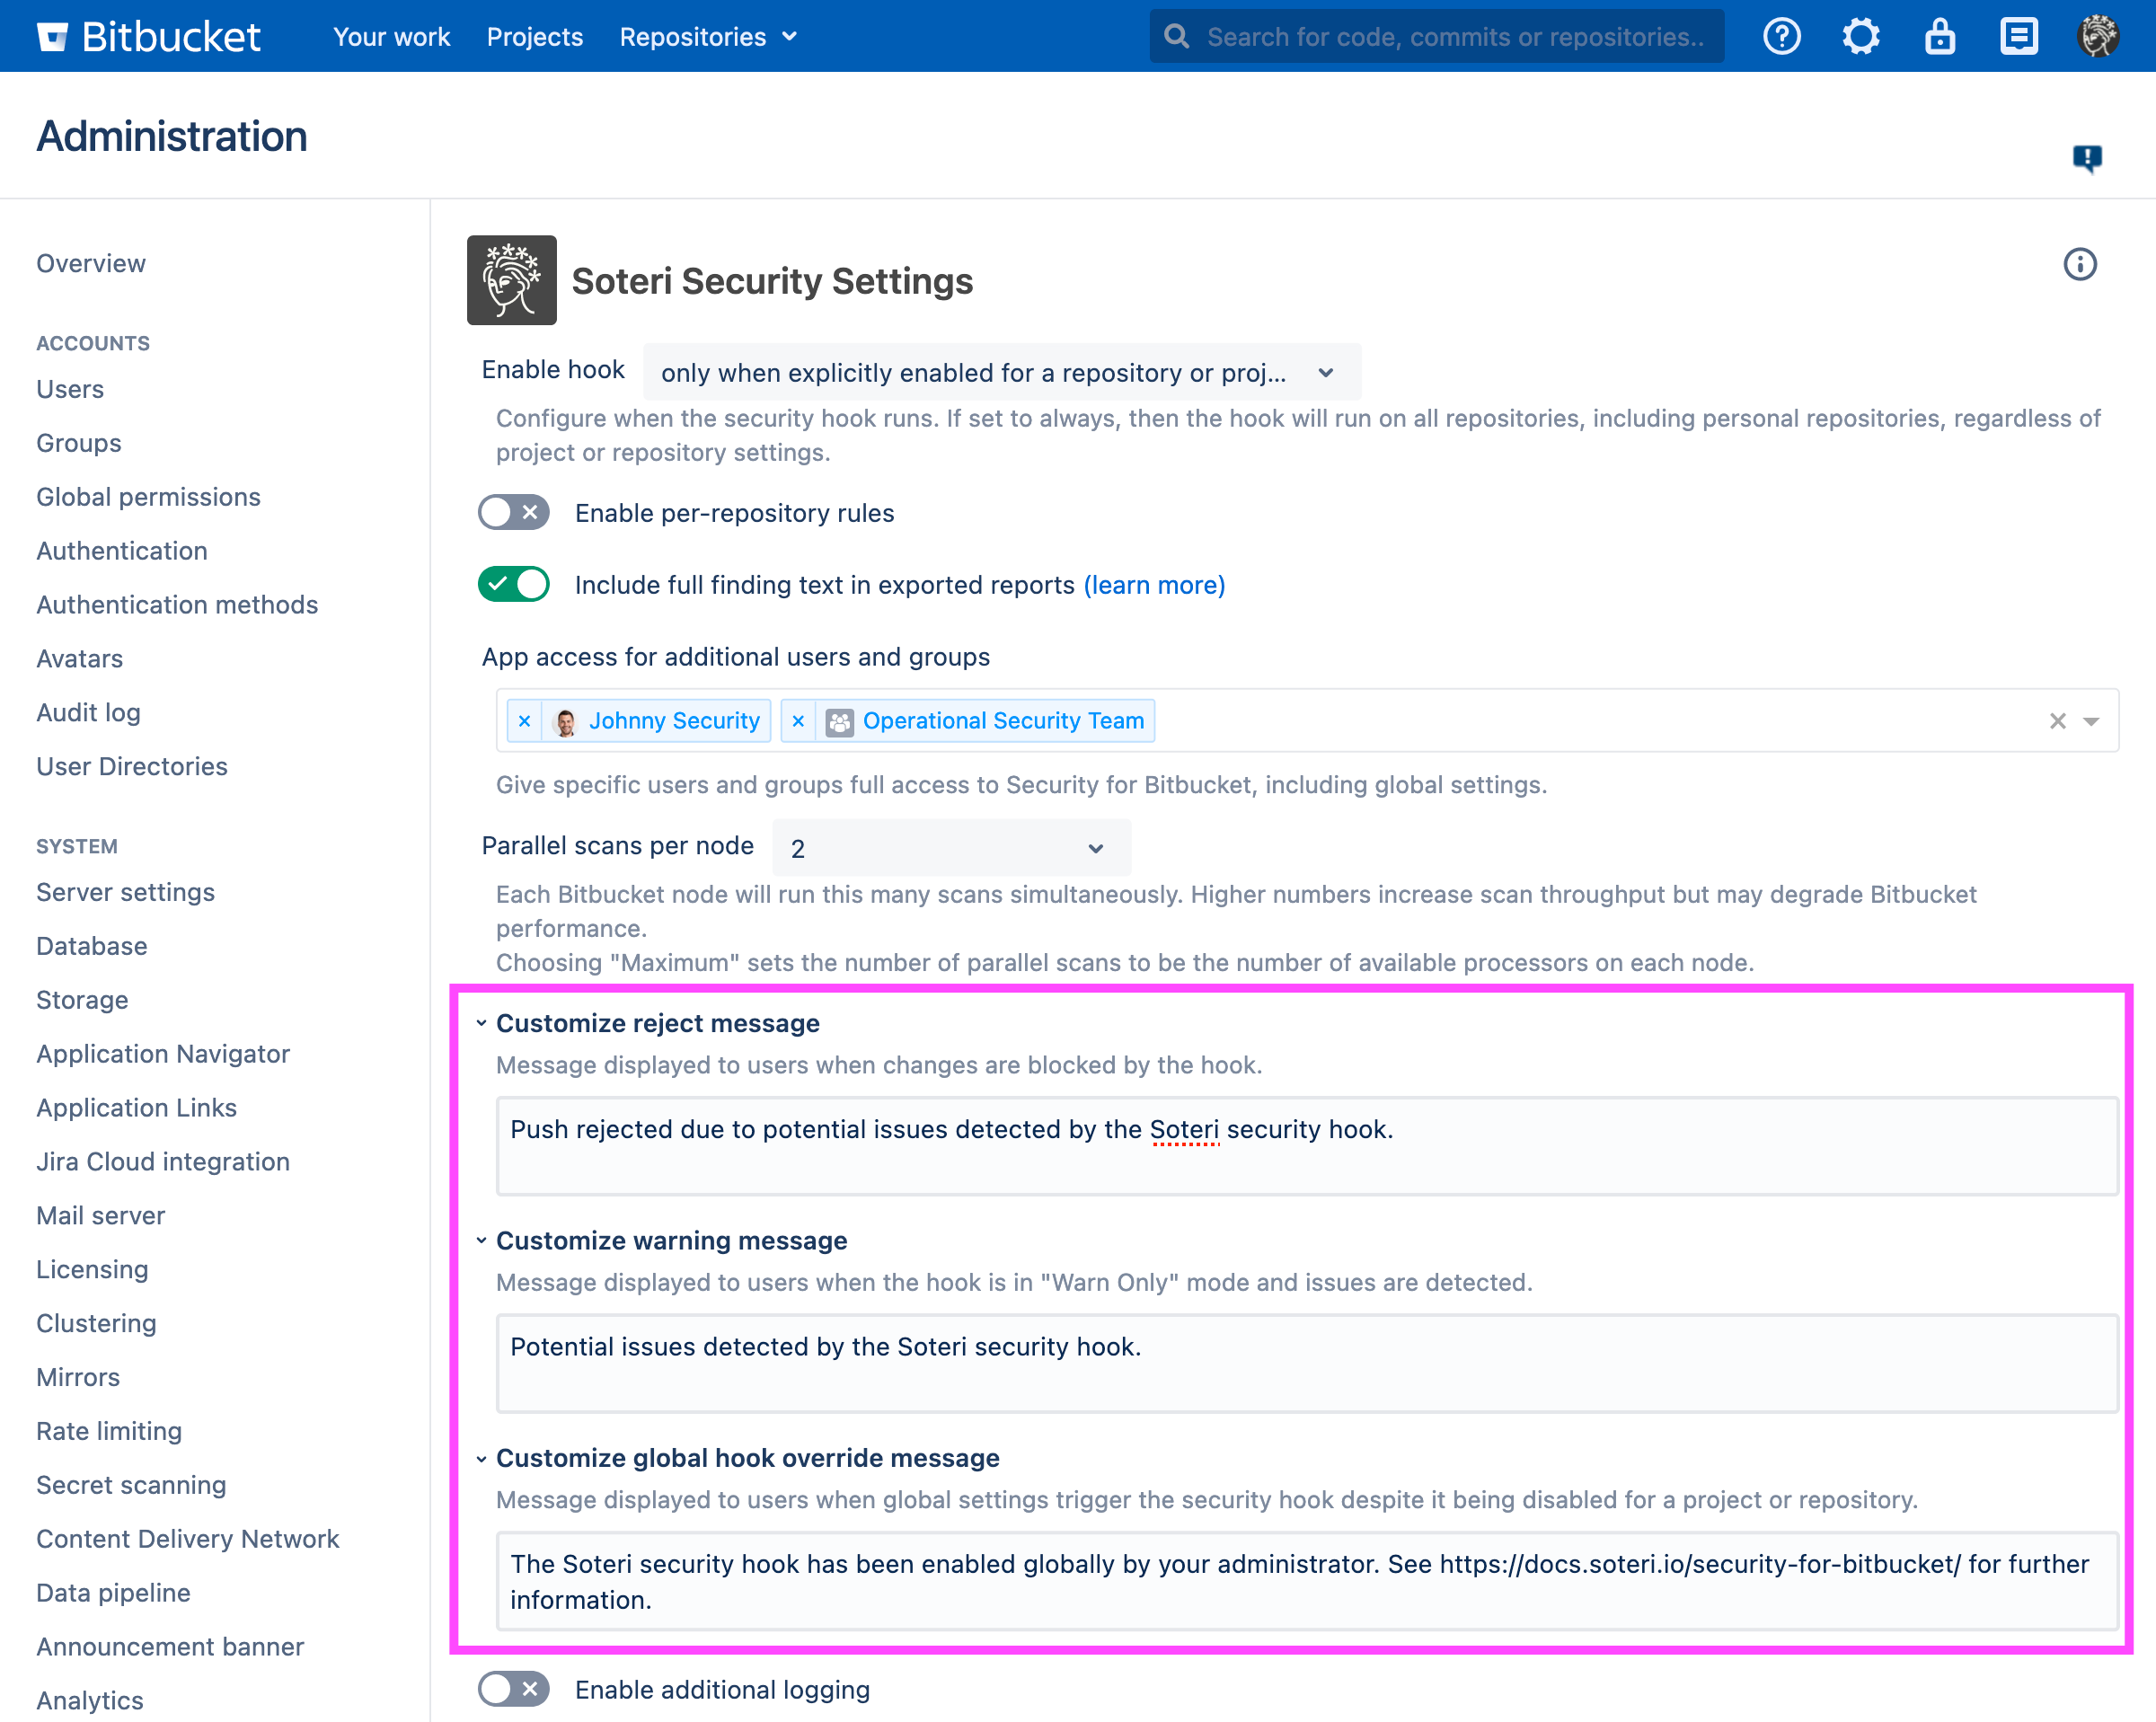Click the Soteri Security Settings logo icon

(x=511, y=281)
